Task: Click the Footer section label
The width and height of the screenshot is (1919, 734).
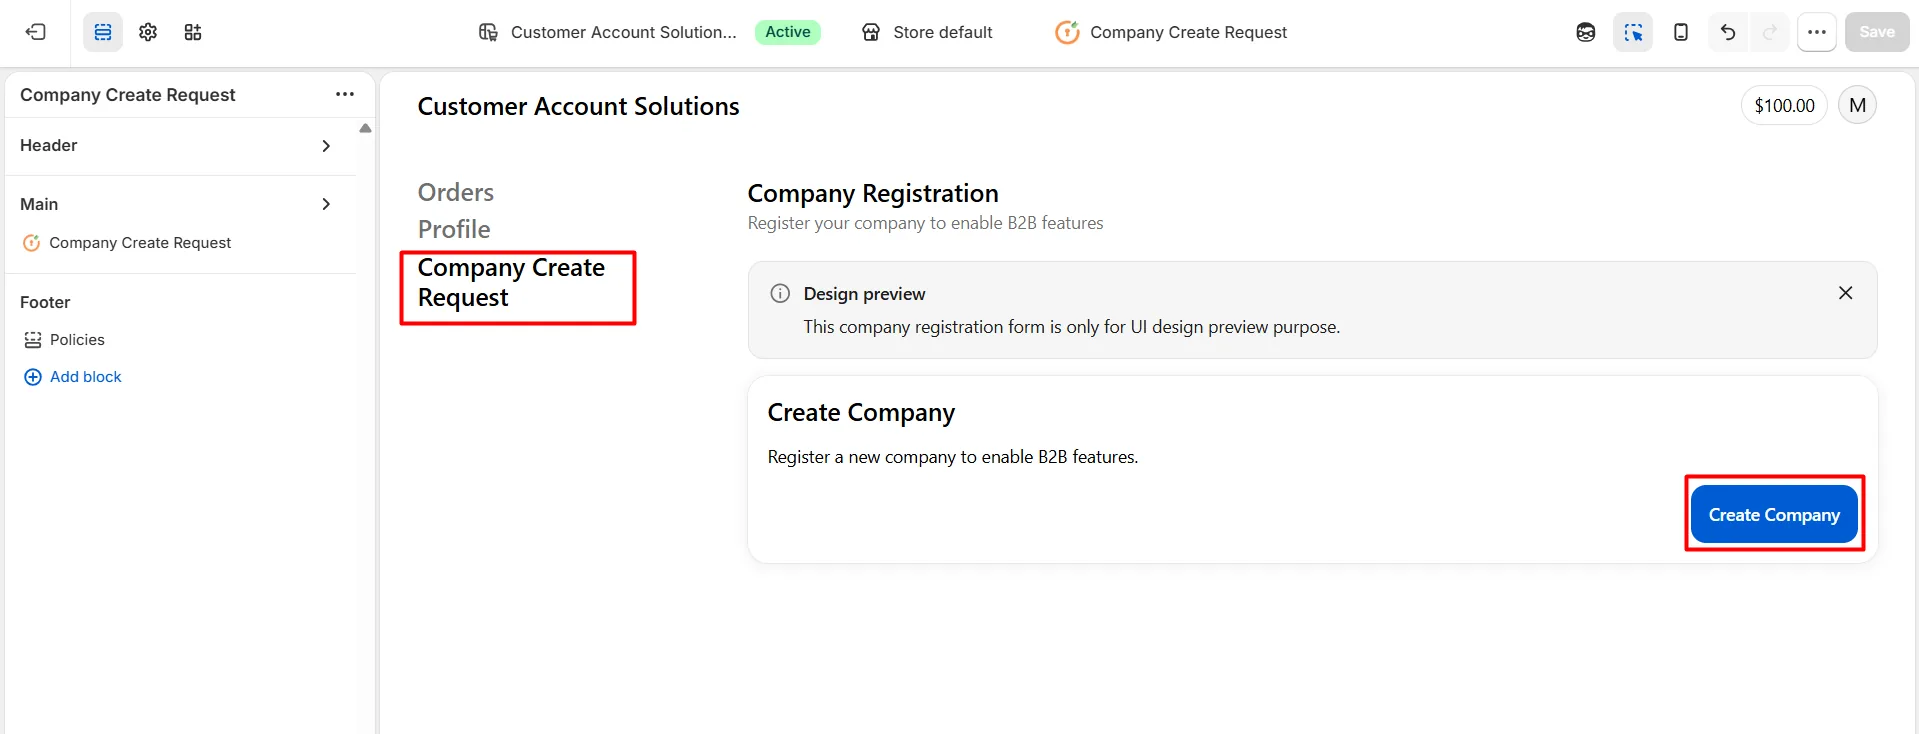Action: (45, 302)
